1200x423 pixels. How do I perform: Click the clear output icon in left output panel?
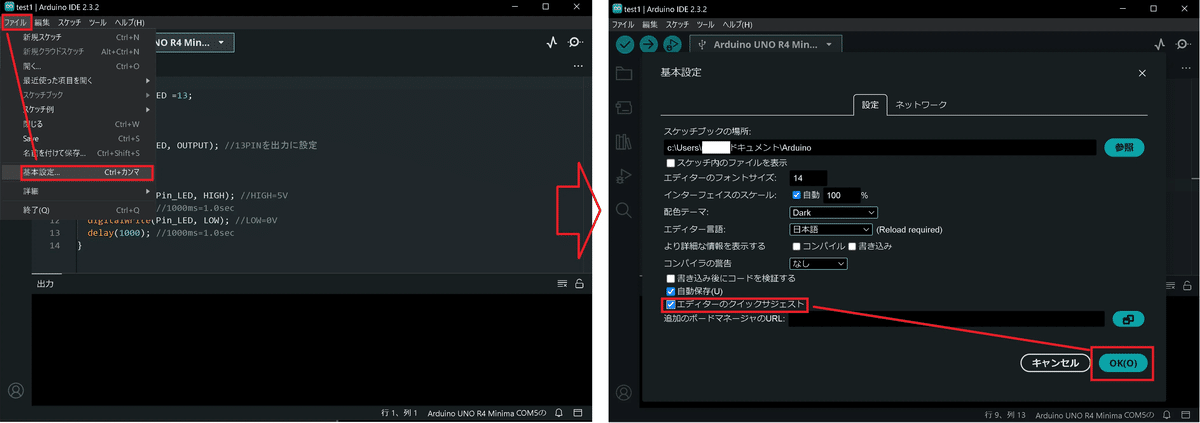562,284
